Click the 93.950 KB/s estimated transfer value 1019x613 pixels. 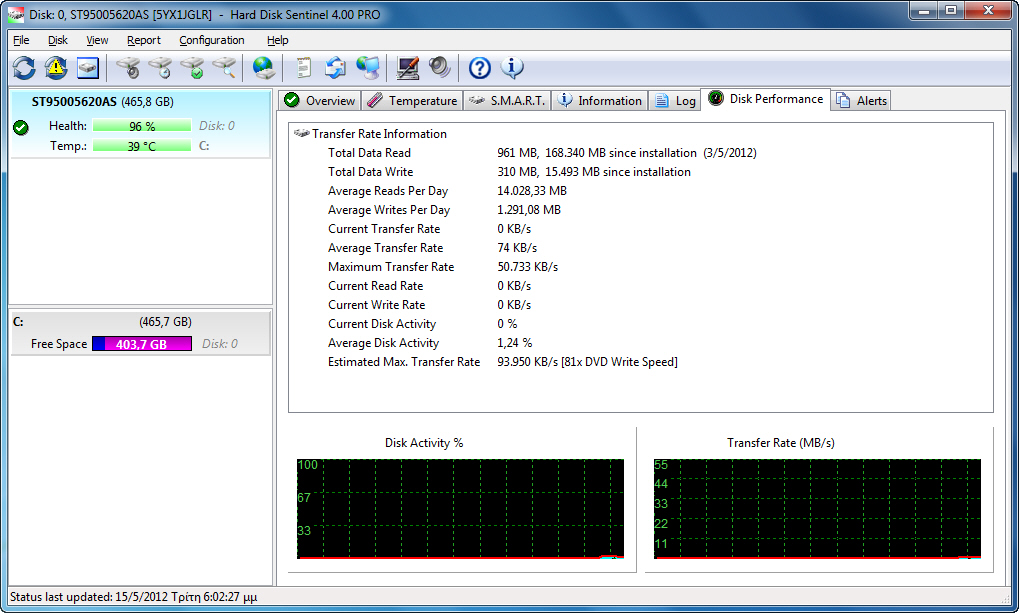[x=587, y=362]
